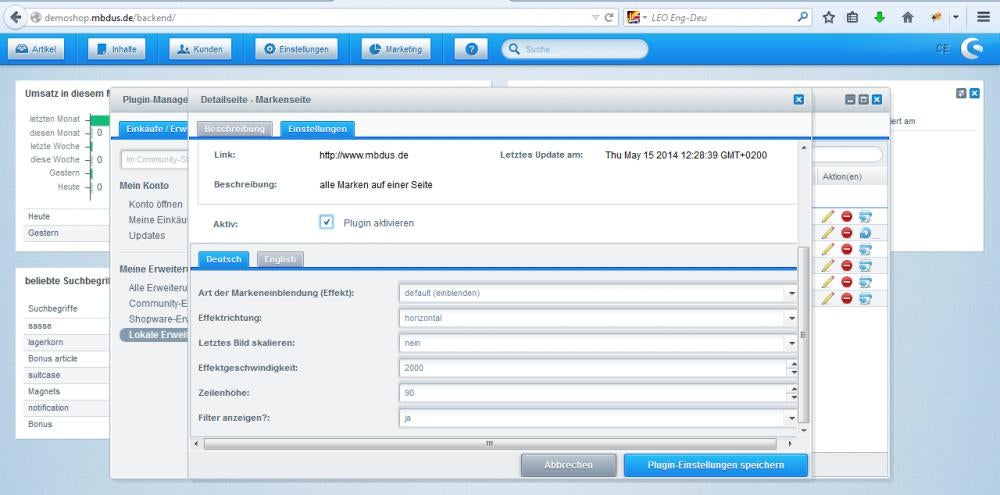Click the browser home icon
The height and width of the screenshot is (495, 1000).
[908, 18]
